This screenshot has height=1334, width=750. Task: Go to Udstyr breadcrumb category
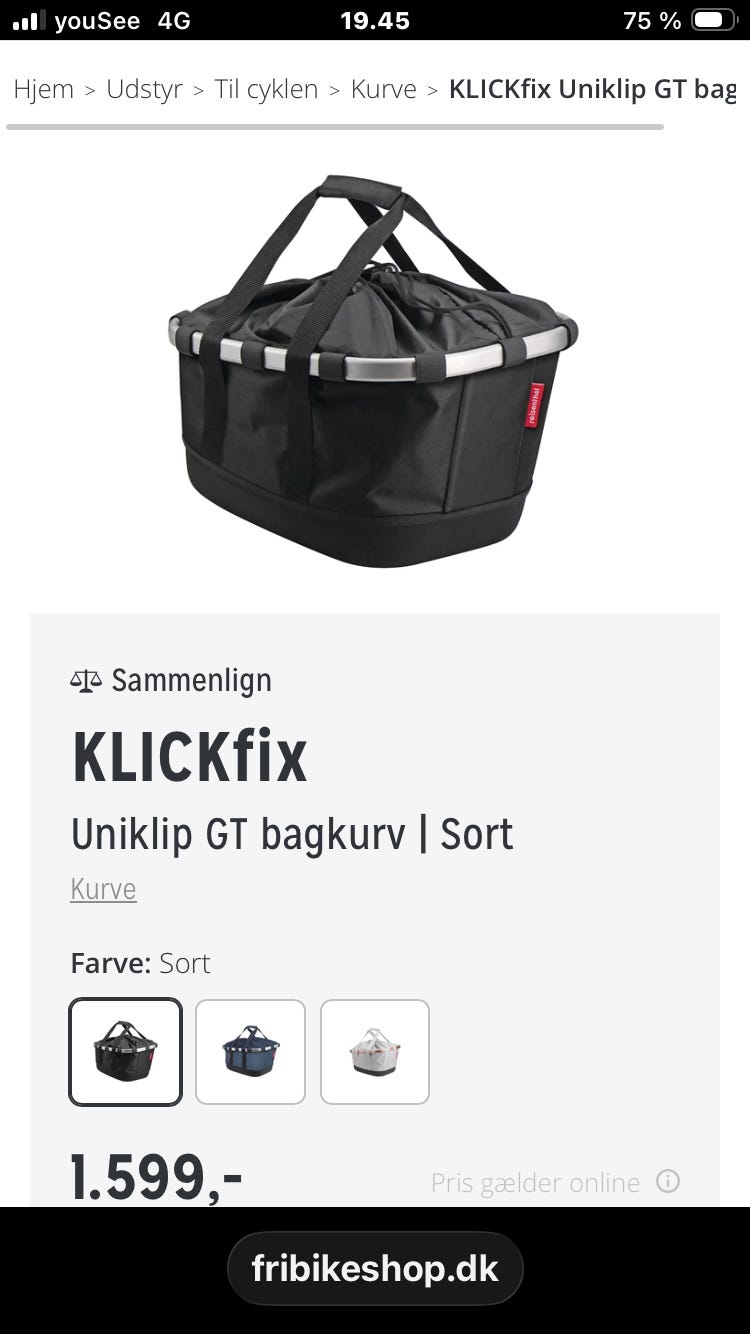[x=145, y=89]
